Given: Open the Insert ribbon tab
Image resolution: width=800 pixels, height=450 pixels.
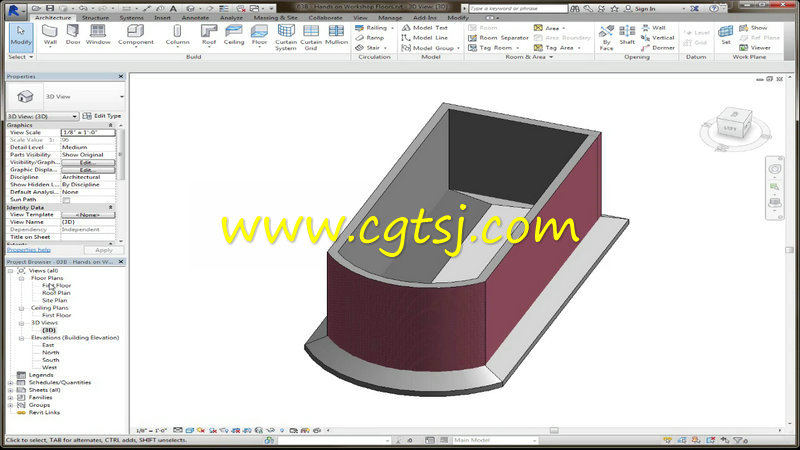Looking at the screenshot, I should click(162, 18).
